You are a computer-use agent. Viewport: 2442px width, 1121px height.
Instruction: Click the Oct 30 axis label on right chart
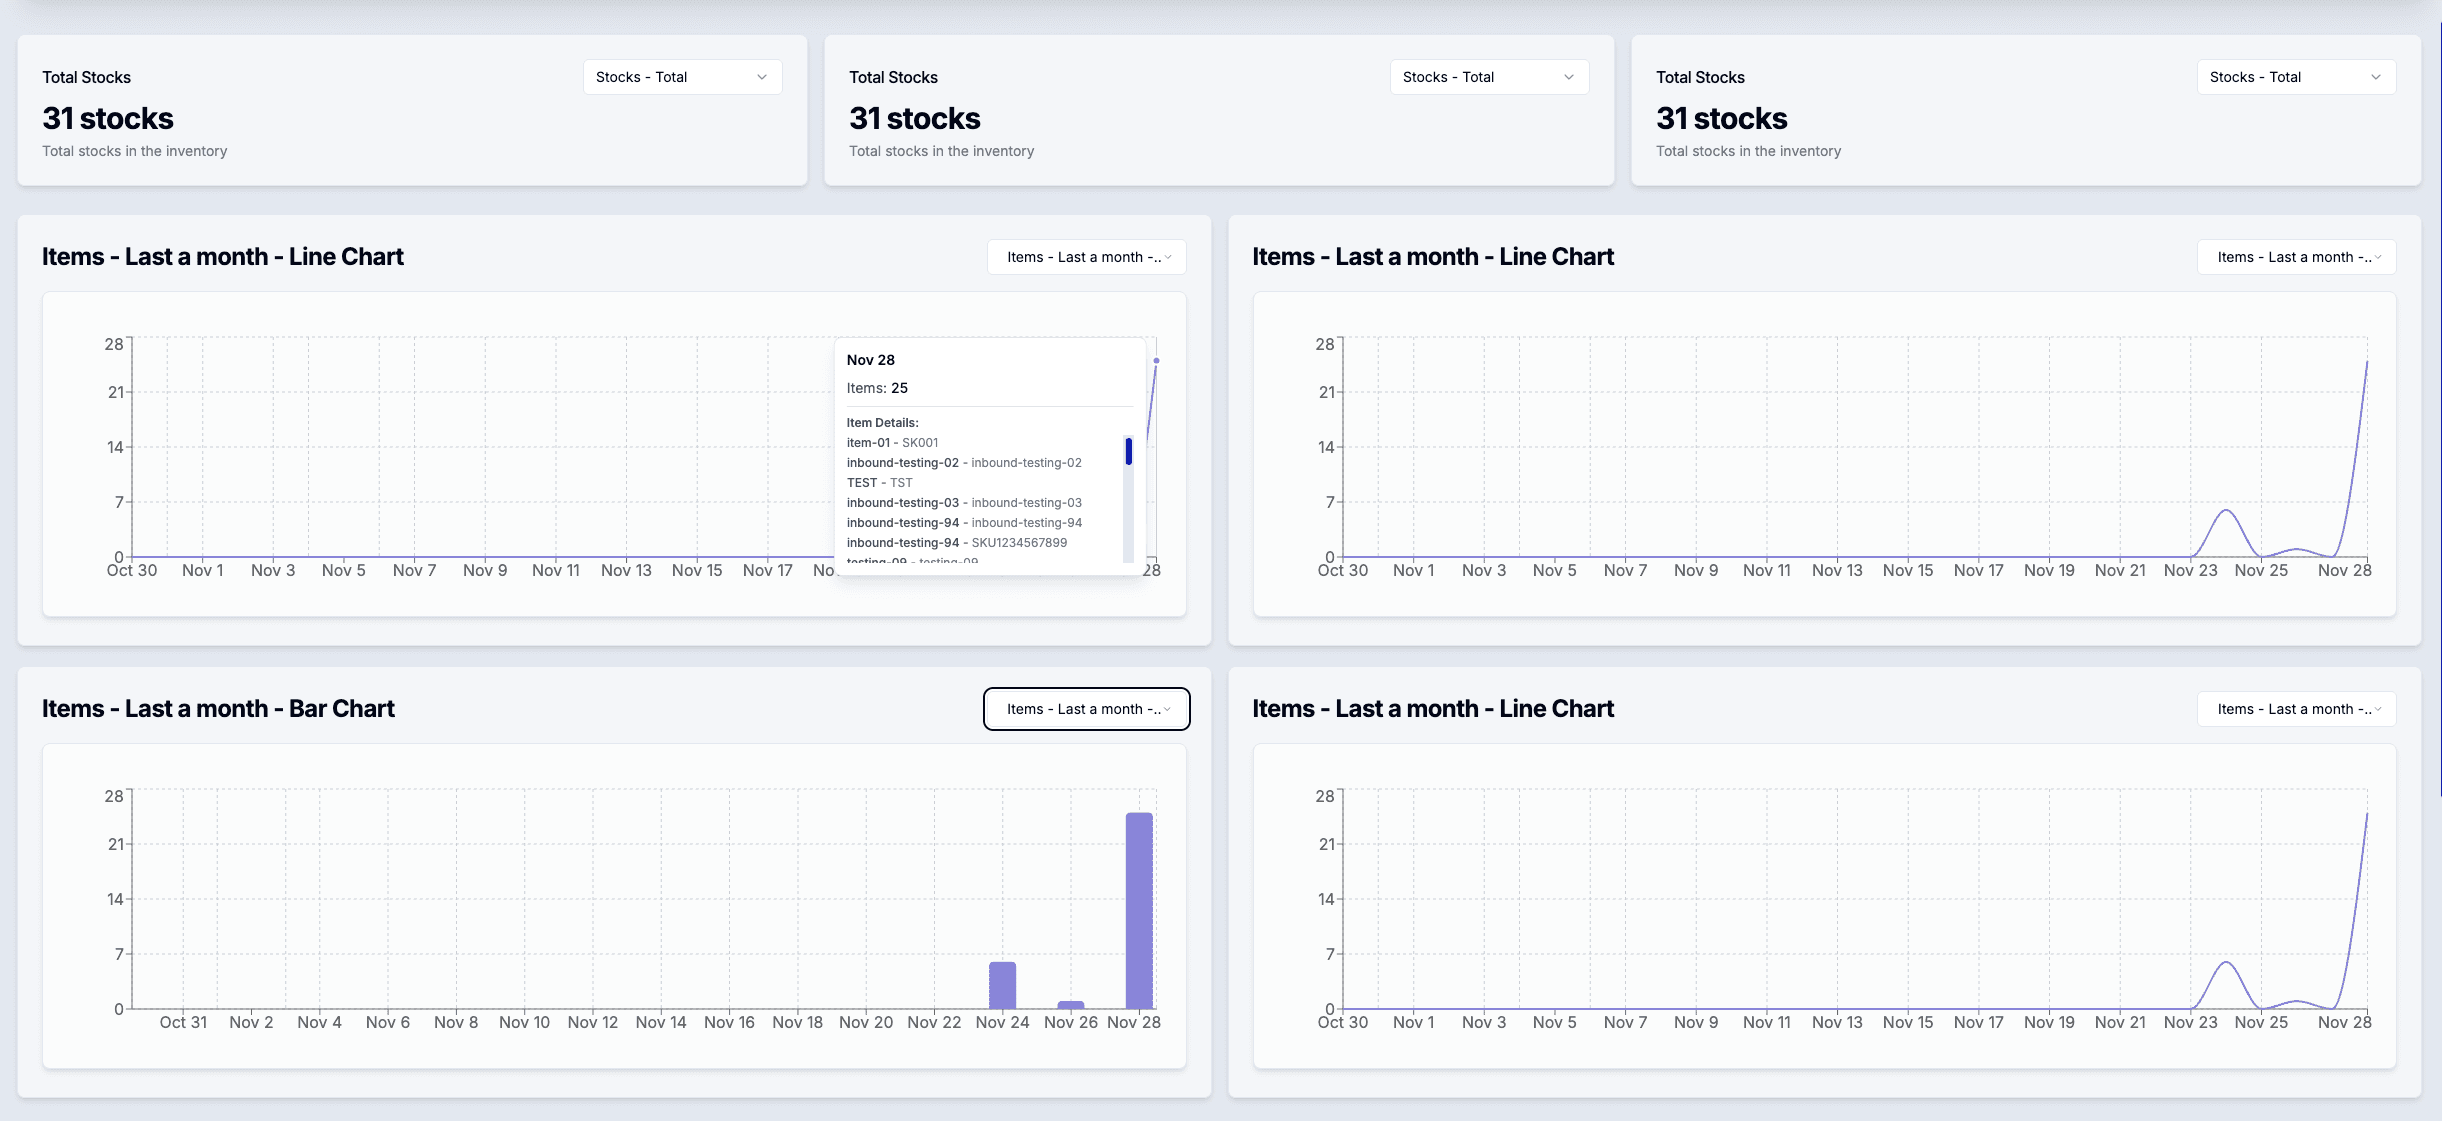pyautogui.click(x=1343, y=569)
